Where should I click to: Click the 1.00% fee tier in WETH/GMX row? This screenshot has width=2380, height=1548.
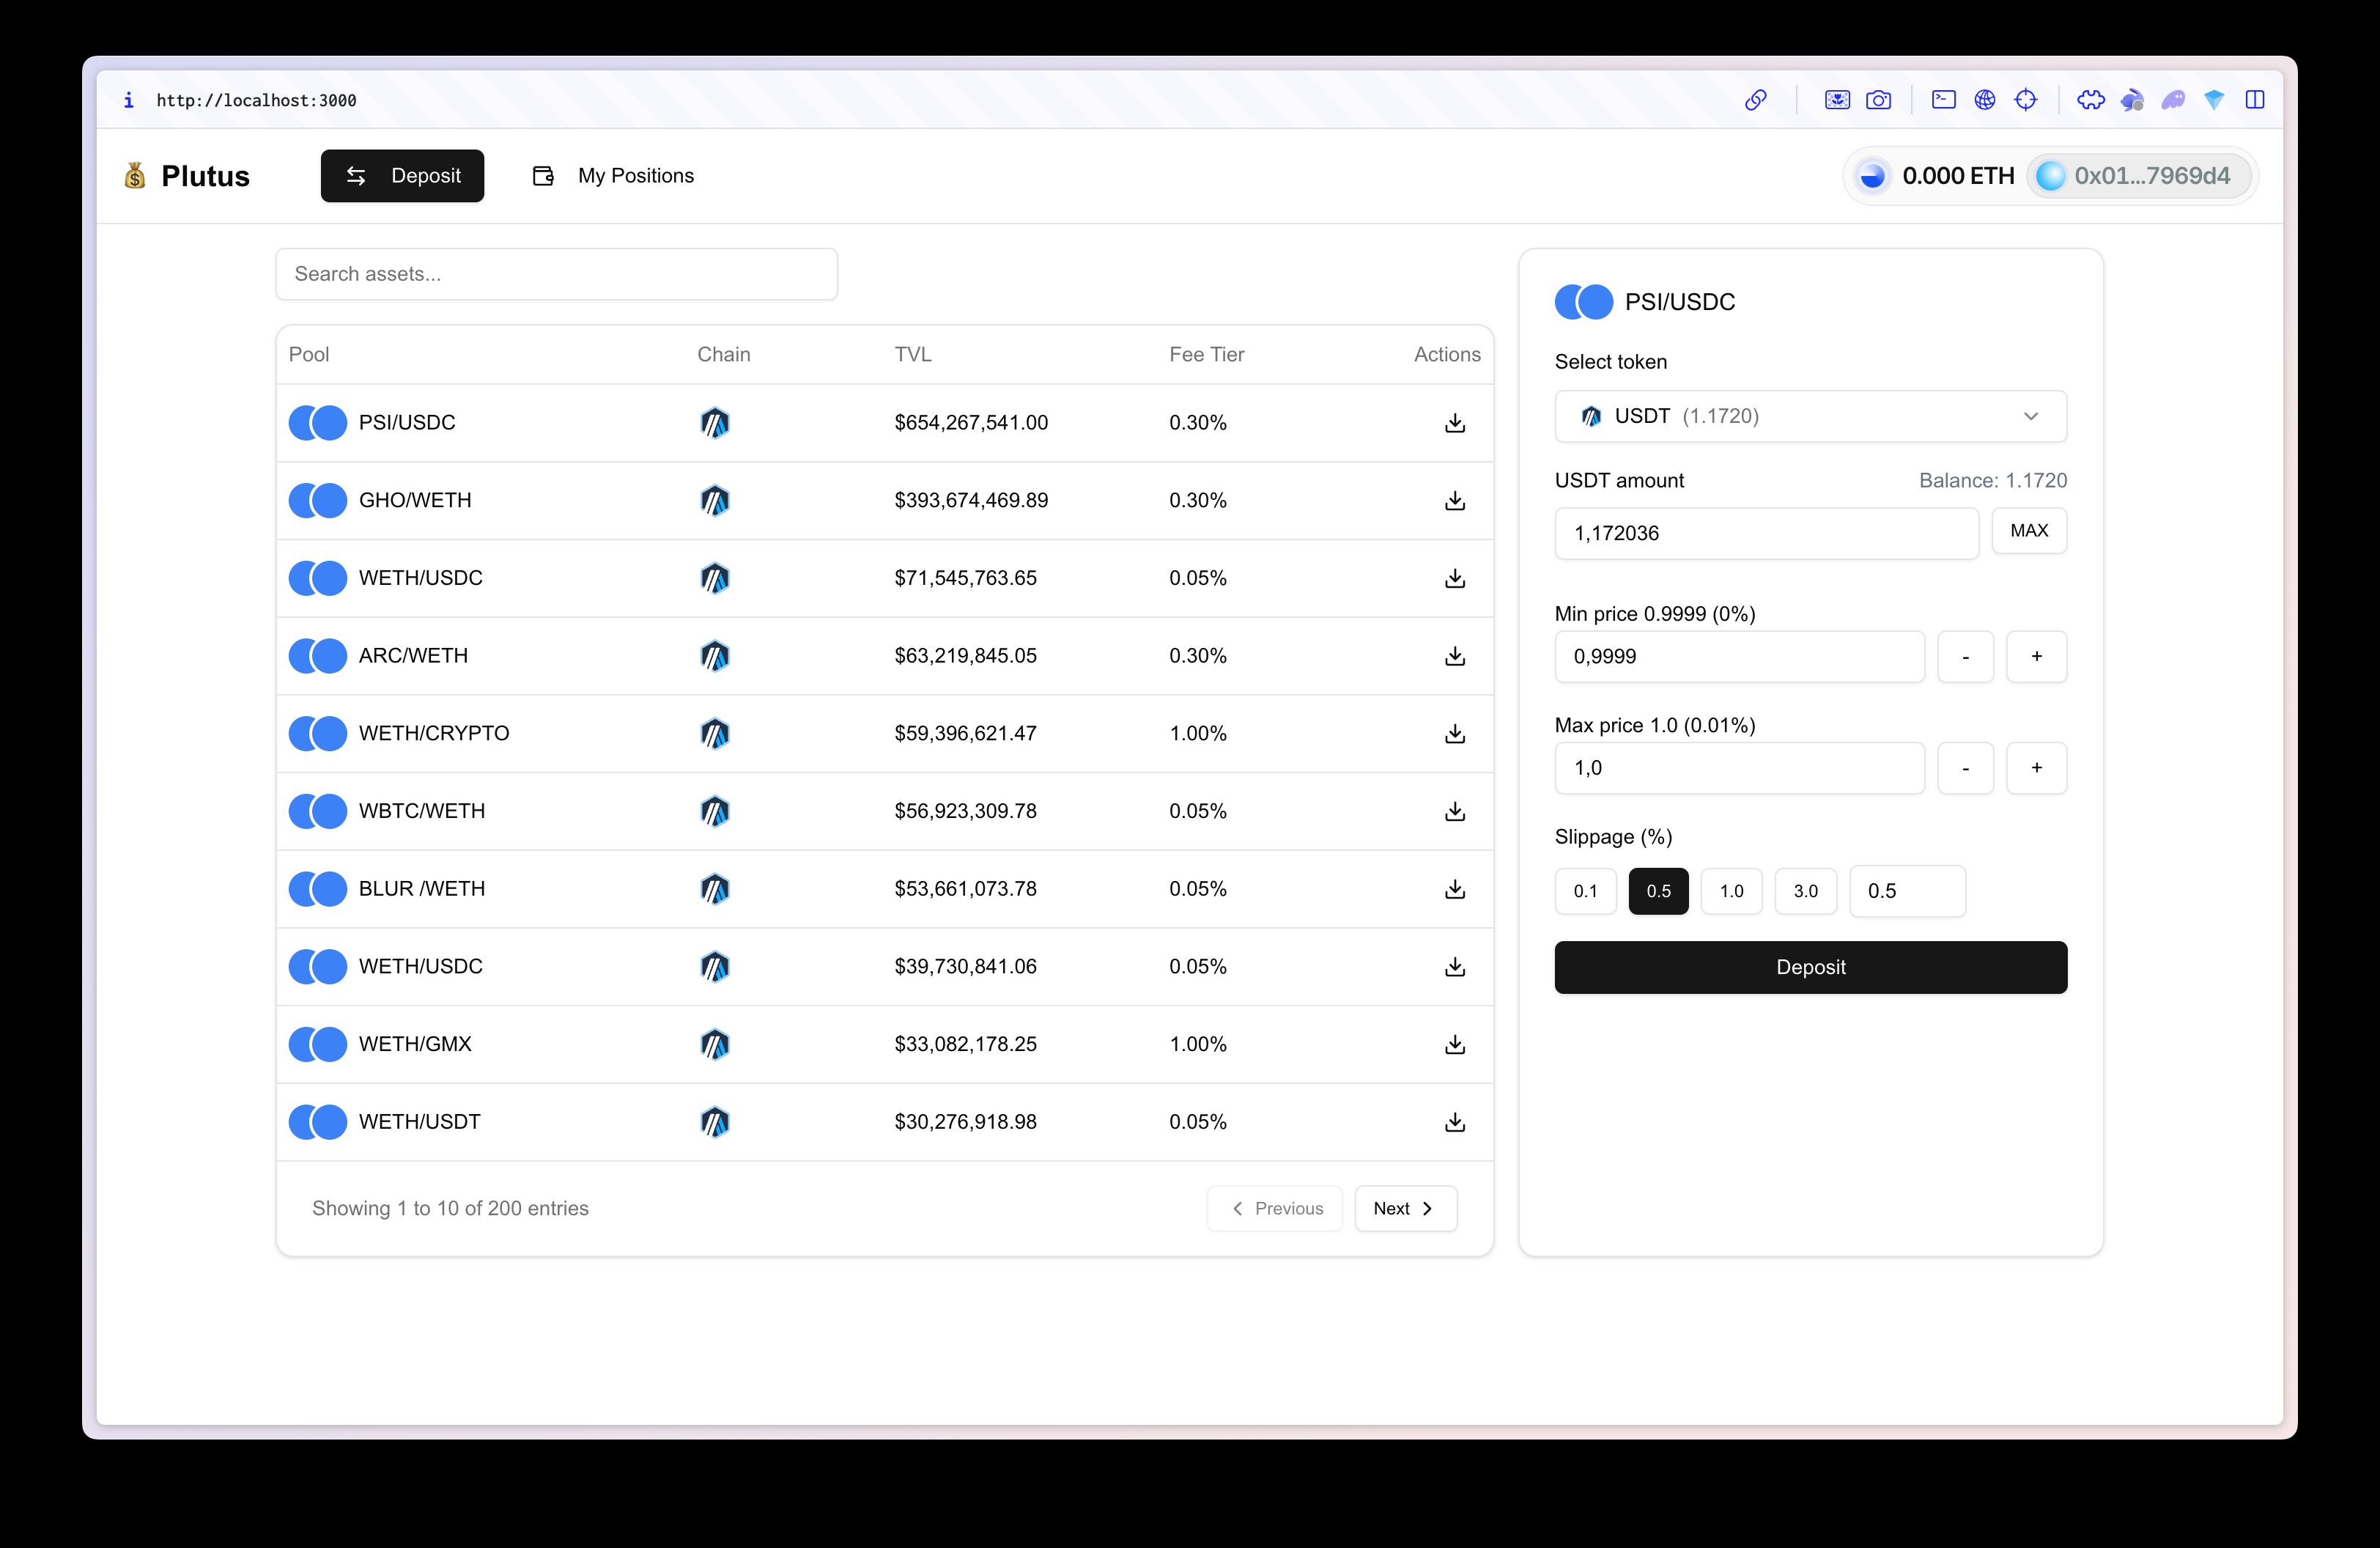tap(1198, 1044)
